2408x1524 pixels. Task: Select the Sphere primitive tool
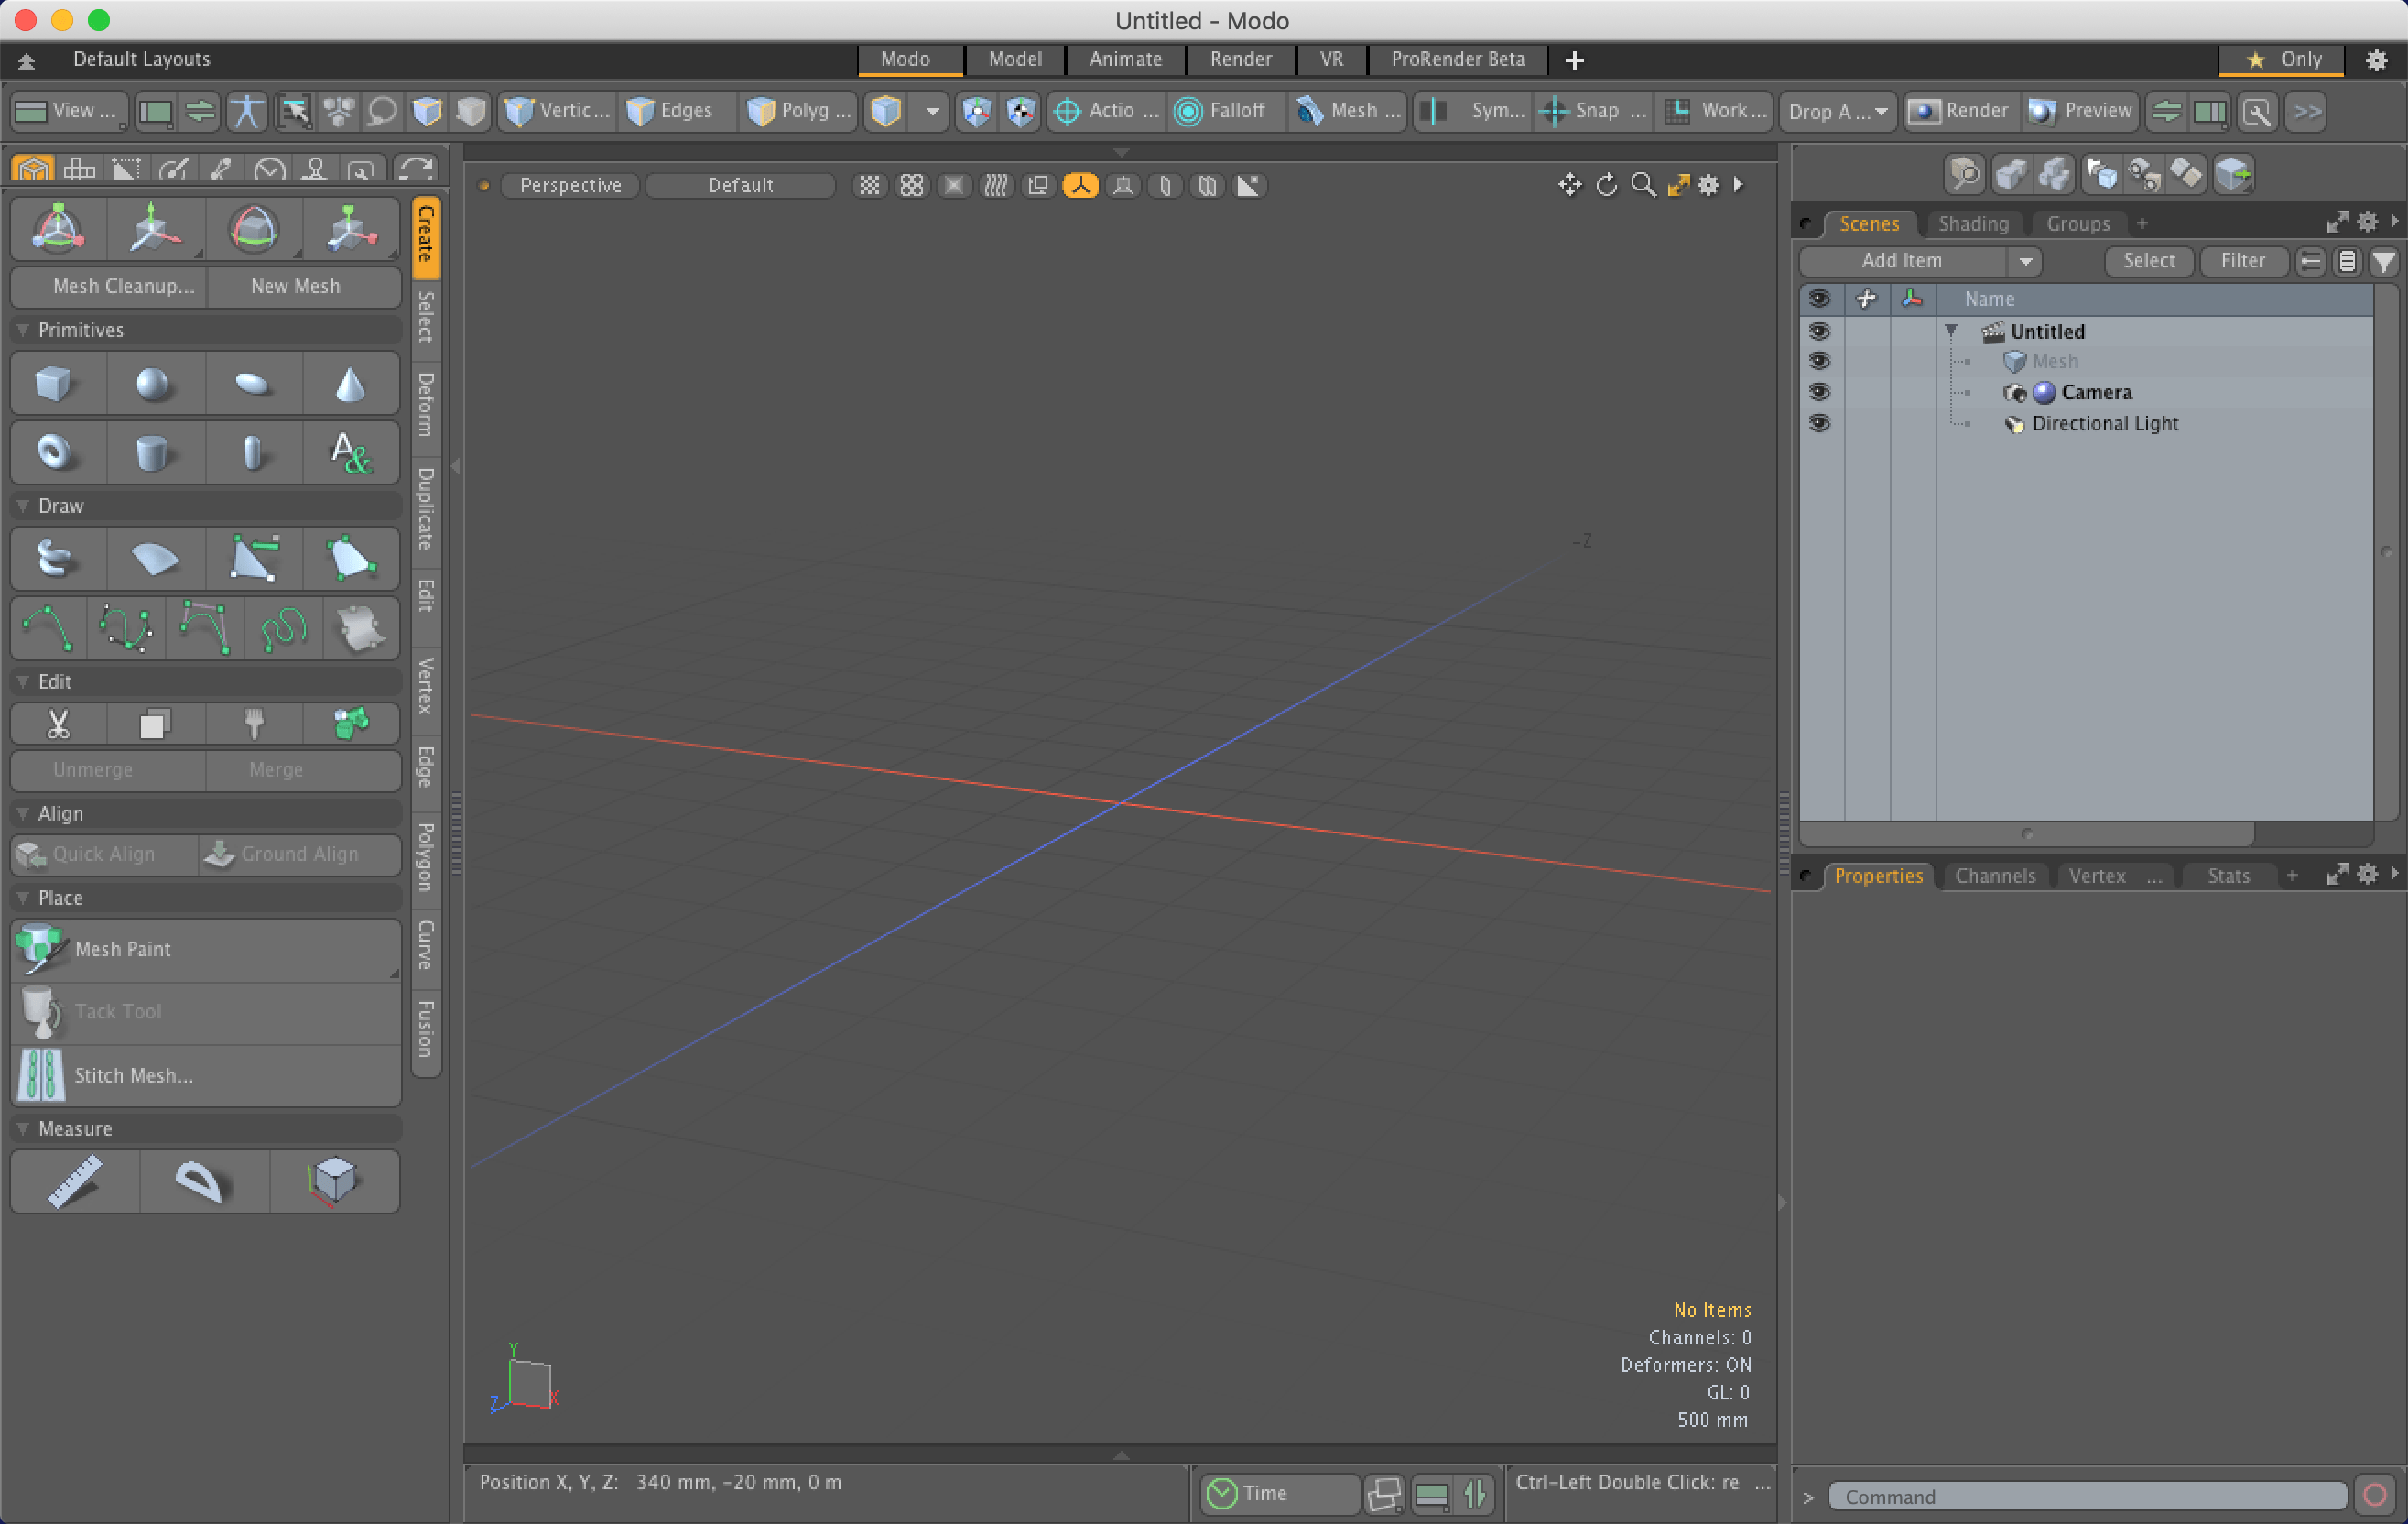153,384
